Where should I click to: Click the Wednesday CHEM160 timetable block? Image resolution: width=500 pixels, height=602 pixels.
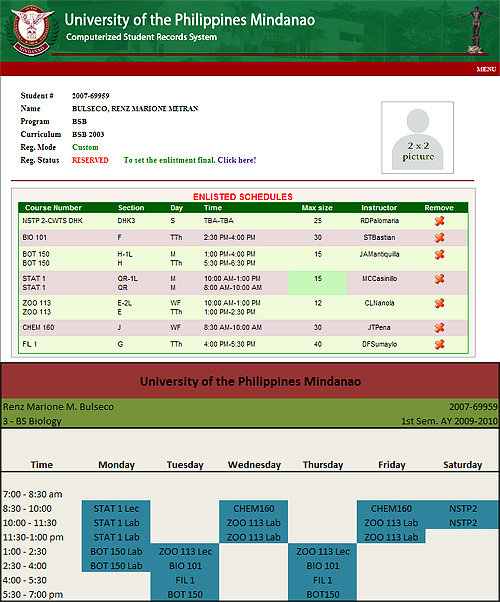(x=253, y=508)
